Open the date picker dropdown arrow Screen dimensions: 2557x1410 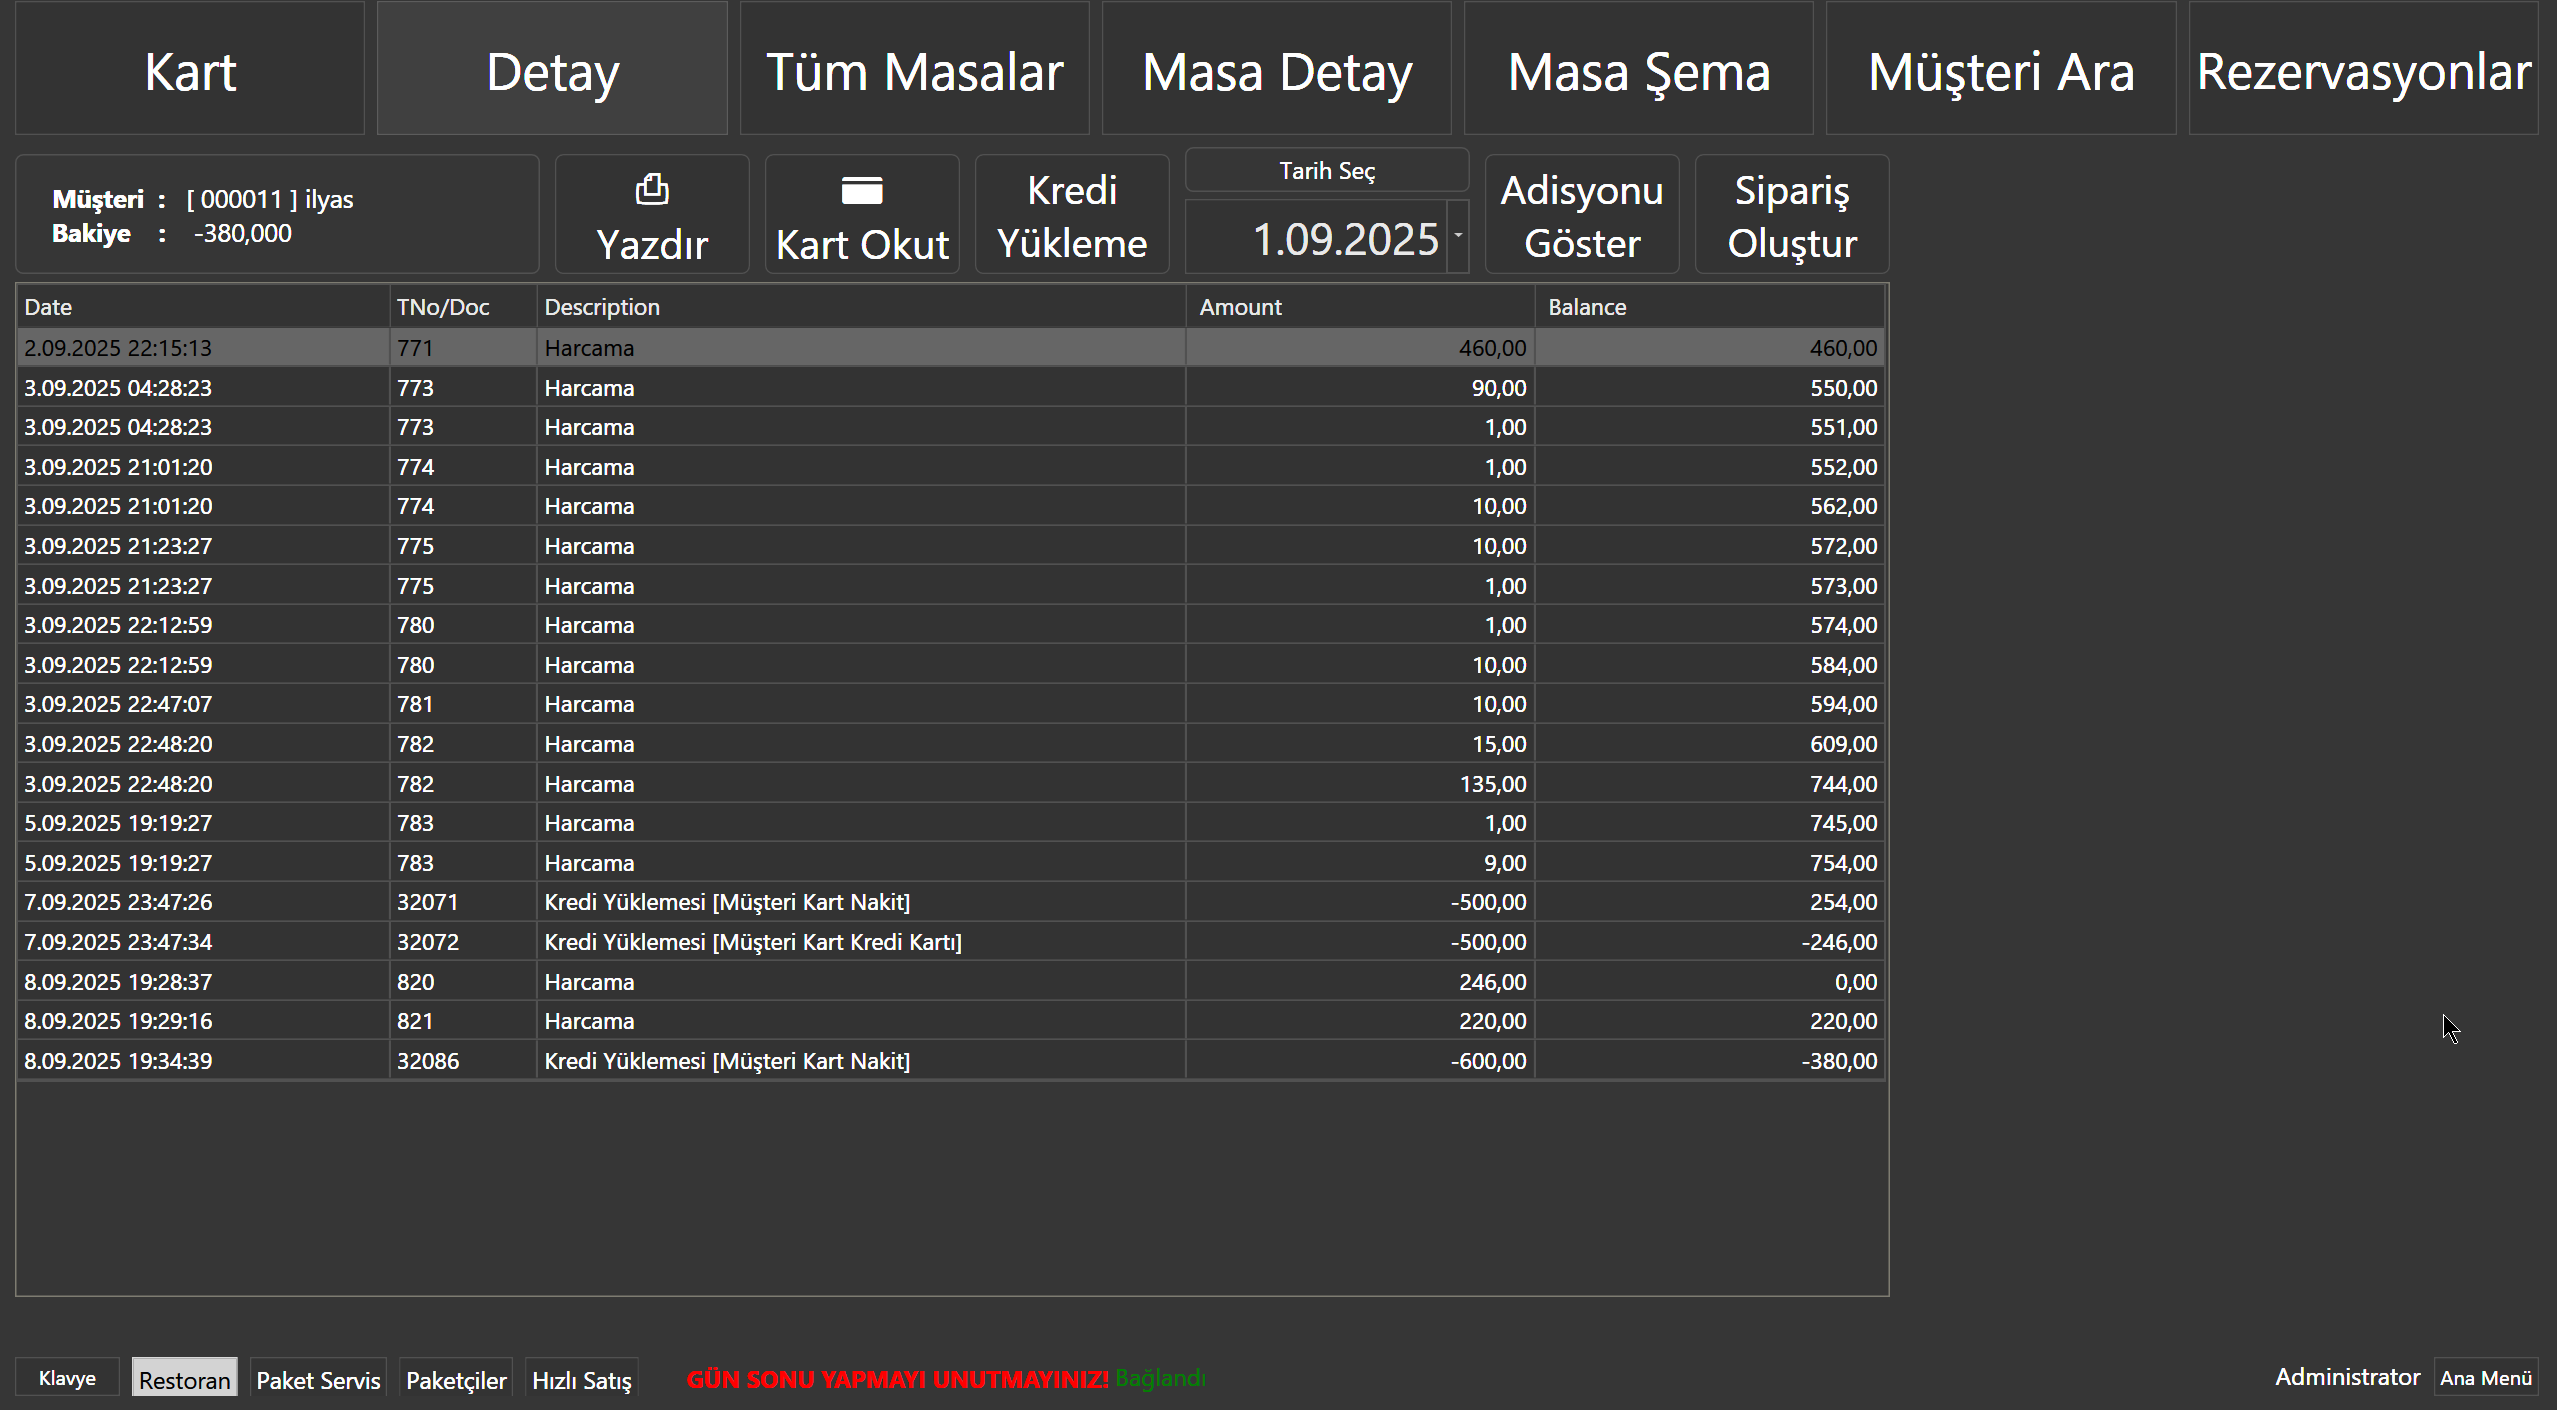(x=1458, y=236)
